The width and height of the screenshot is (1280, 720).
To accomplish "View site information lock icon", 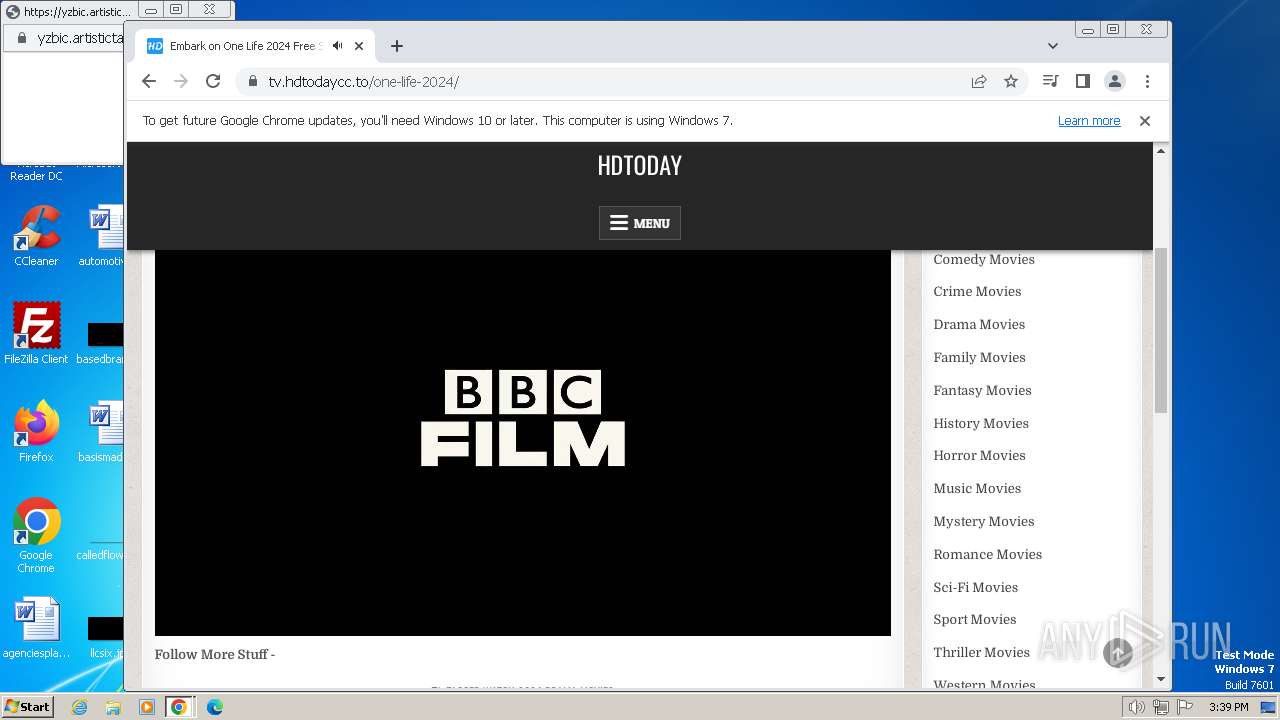I will pos(253,81).
